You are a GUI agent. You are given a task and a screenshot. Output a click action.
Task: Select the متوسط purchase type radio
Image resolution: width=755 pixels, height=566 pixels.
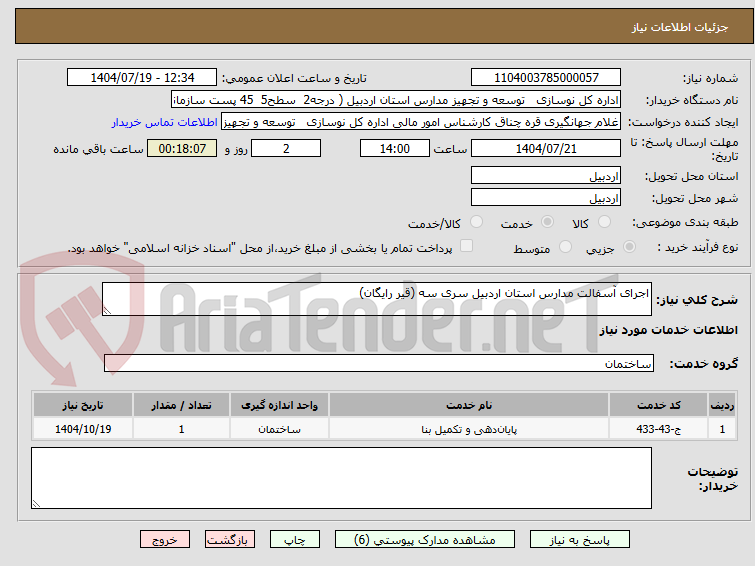(x=565, y=247)
